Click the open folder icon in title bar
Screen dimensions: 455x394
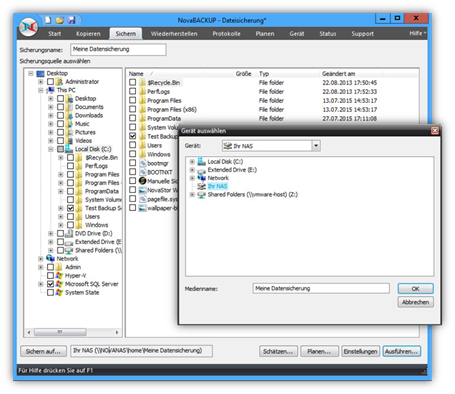(60, 20)
